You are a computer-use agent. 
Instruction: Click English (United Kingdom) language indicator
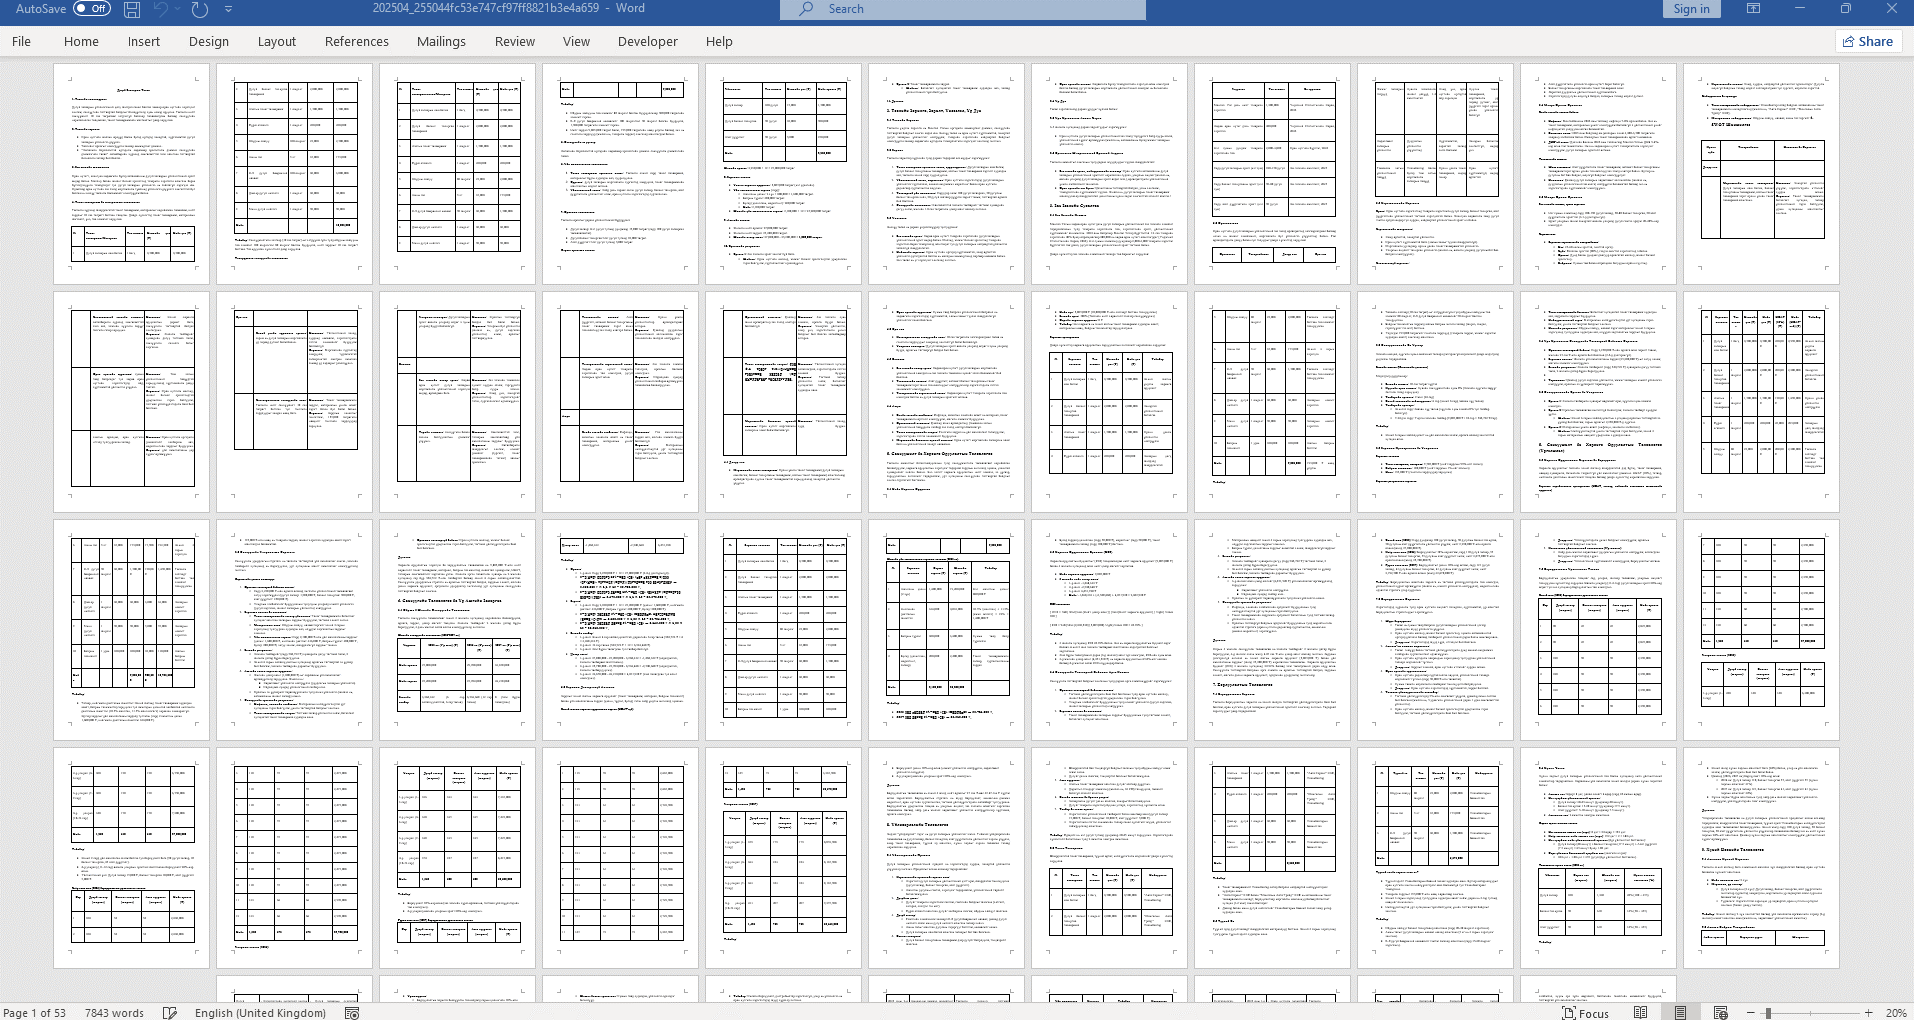pos(260,1012)
